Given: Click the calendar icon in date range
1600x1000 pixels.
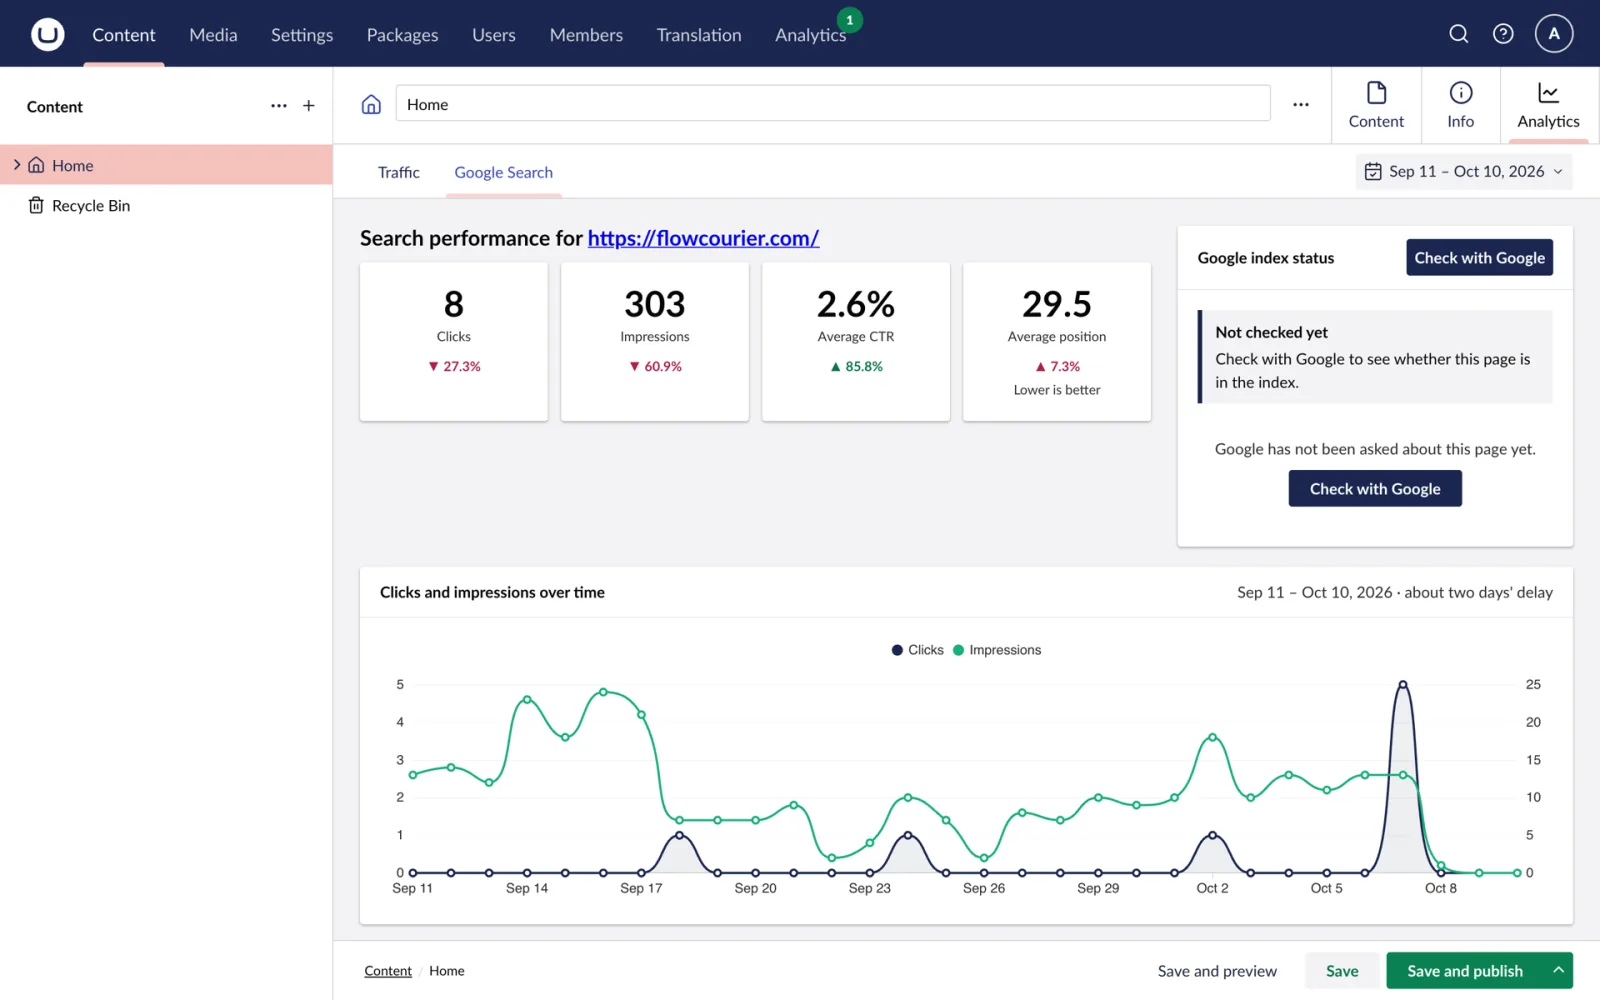Looking at the screenshot, I should point(1373,172).
